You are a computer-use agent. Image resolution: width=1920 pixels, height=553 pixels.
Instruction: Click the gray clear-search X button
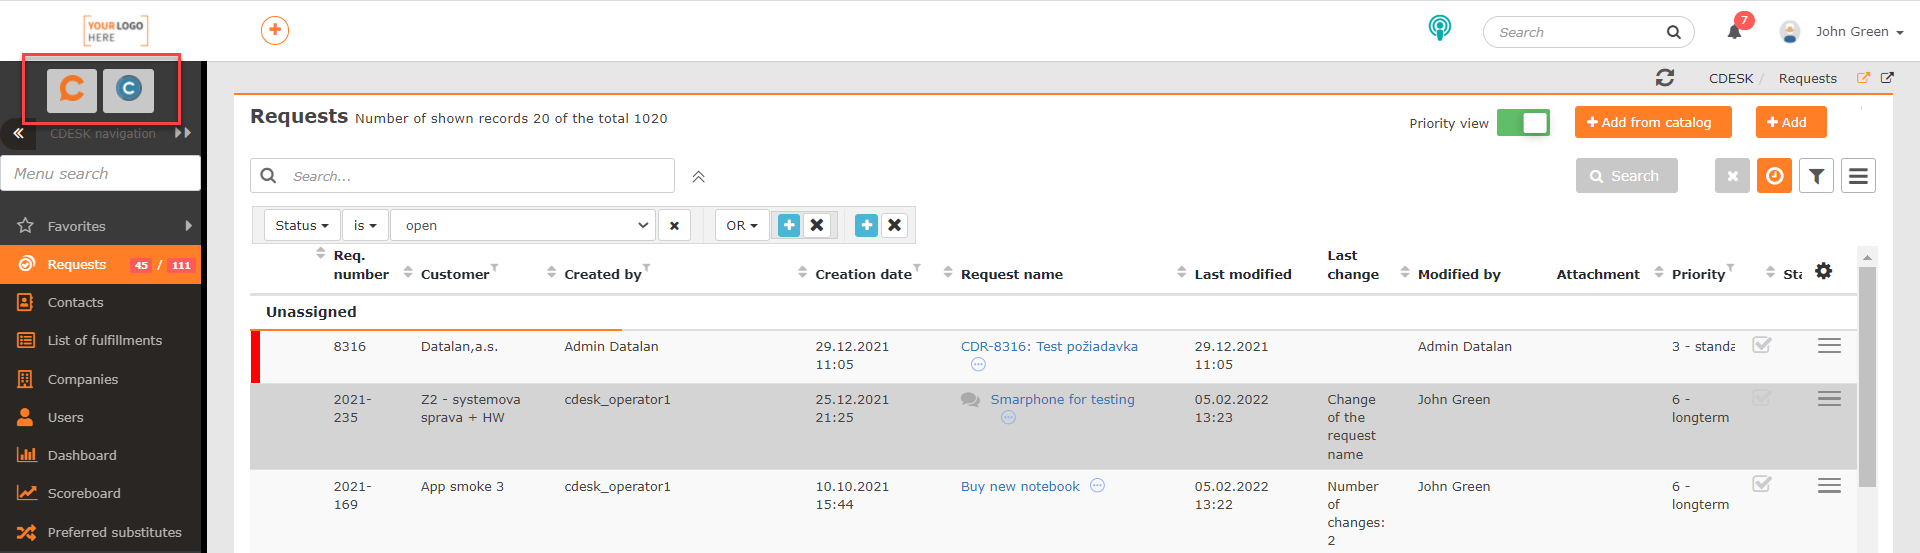[x=1733, y=176]
